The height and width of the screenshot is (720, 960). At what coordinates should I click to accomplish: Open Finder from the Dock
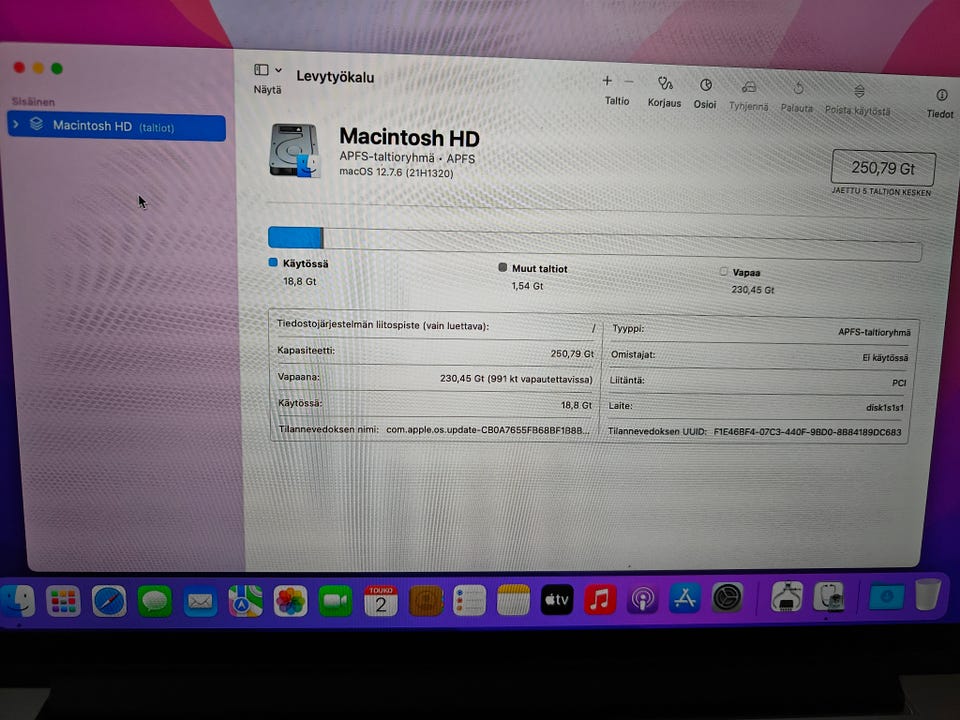point(17,601)
